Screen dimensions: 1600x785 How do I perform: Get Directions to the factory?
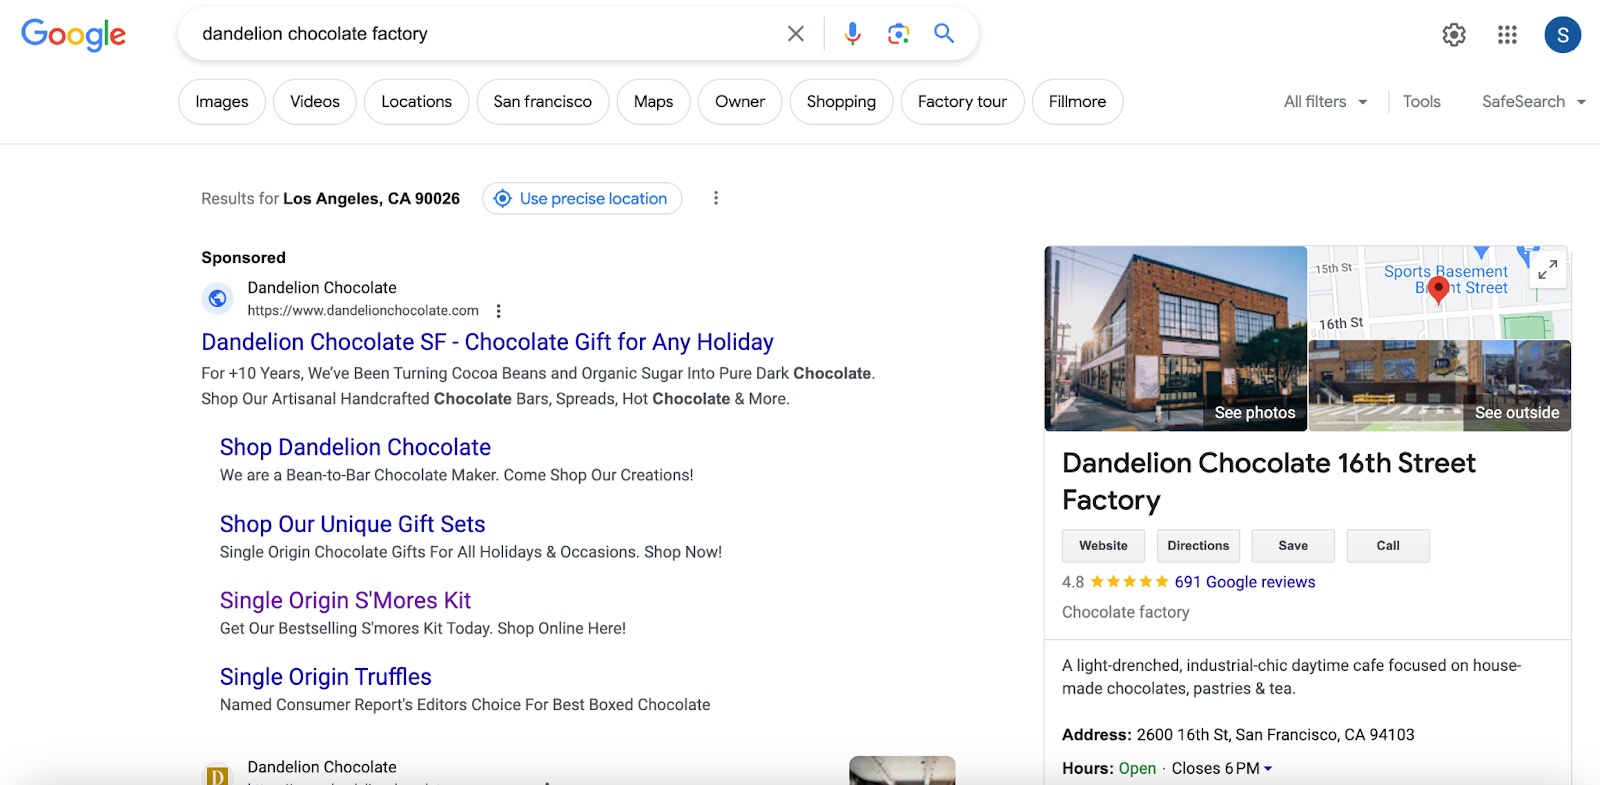1198,546
